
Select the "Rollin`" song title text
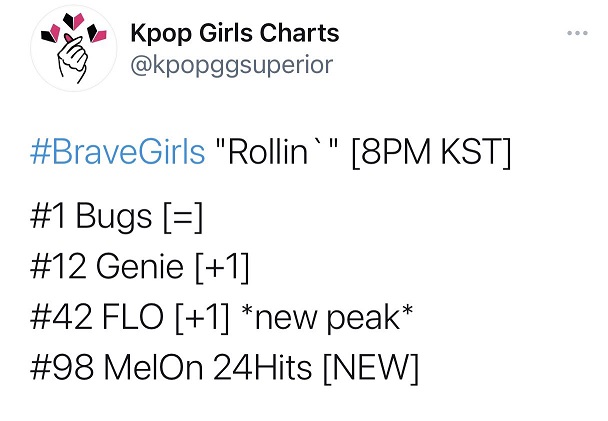278,152
